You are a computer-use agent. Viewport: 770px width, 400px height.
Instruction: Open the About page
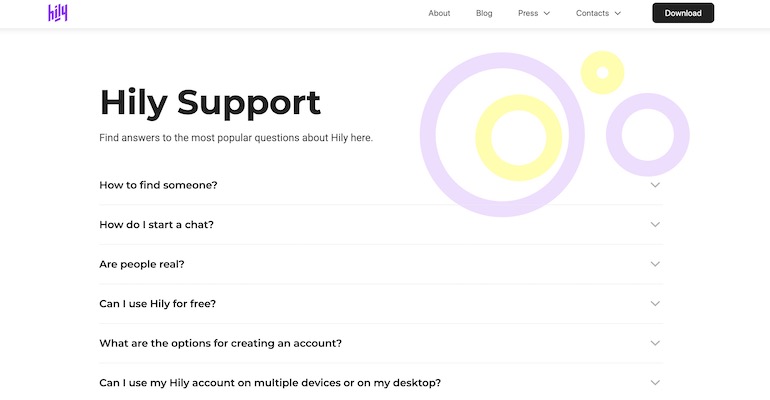click(439, 13)
